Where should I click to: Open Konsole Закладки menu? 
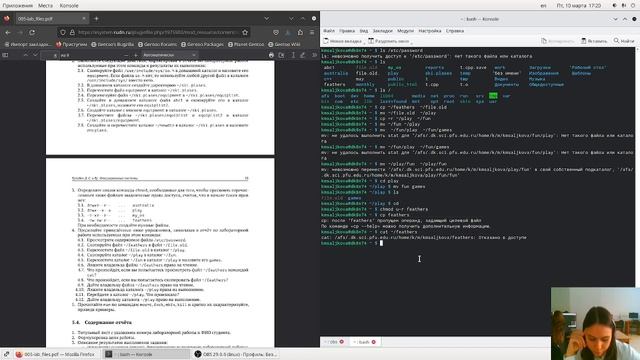tap(382, 31)
